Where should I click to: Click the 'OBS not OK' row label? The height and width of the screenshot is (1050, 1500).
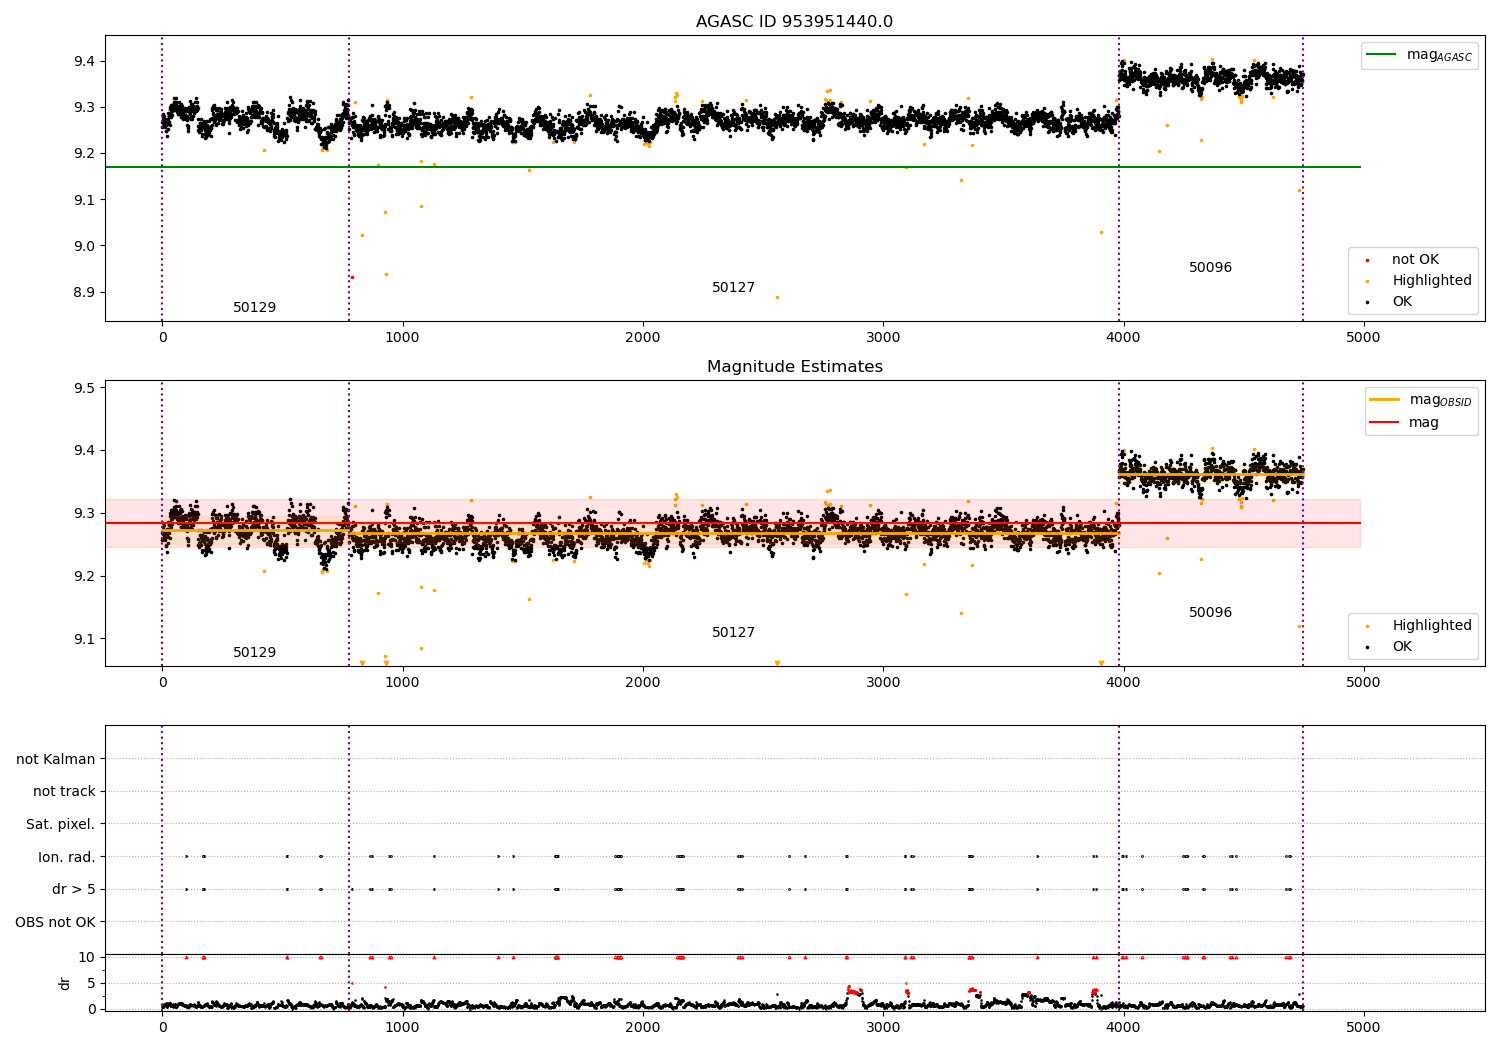[x=55, y=922]
